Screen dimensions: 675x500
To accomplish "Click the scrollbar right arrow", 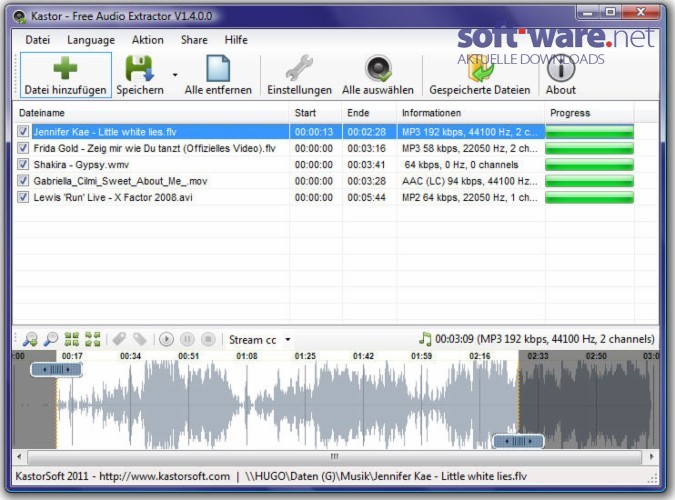I will point(651,456).
